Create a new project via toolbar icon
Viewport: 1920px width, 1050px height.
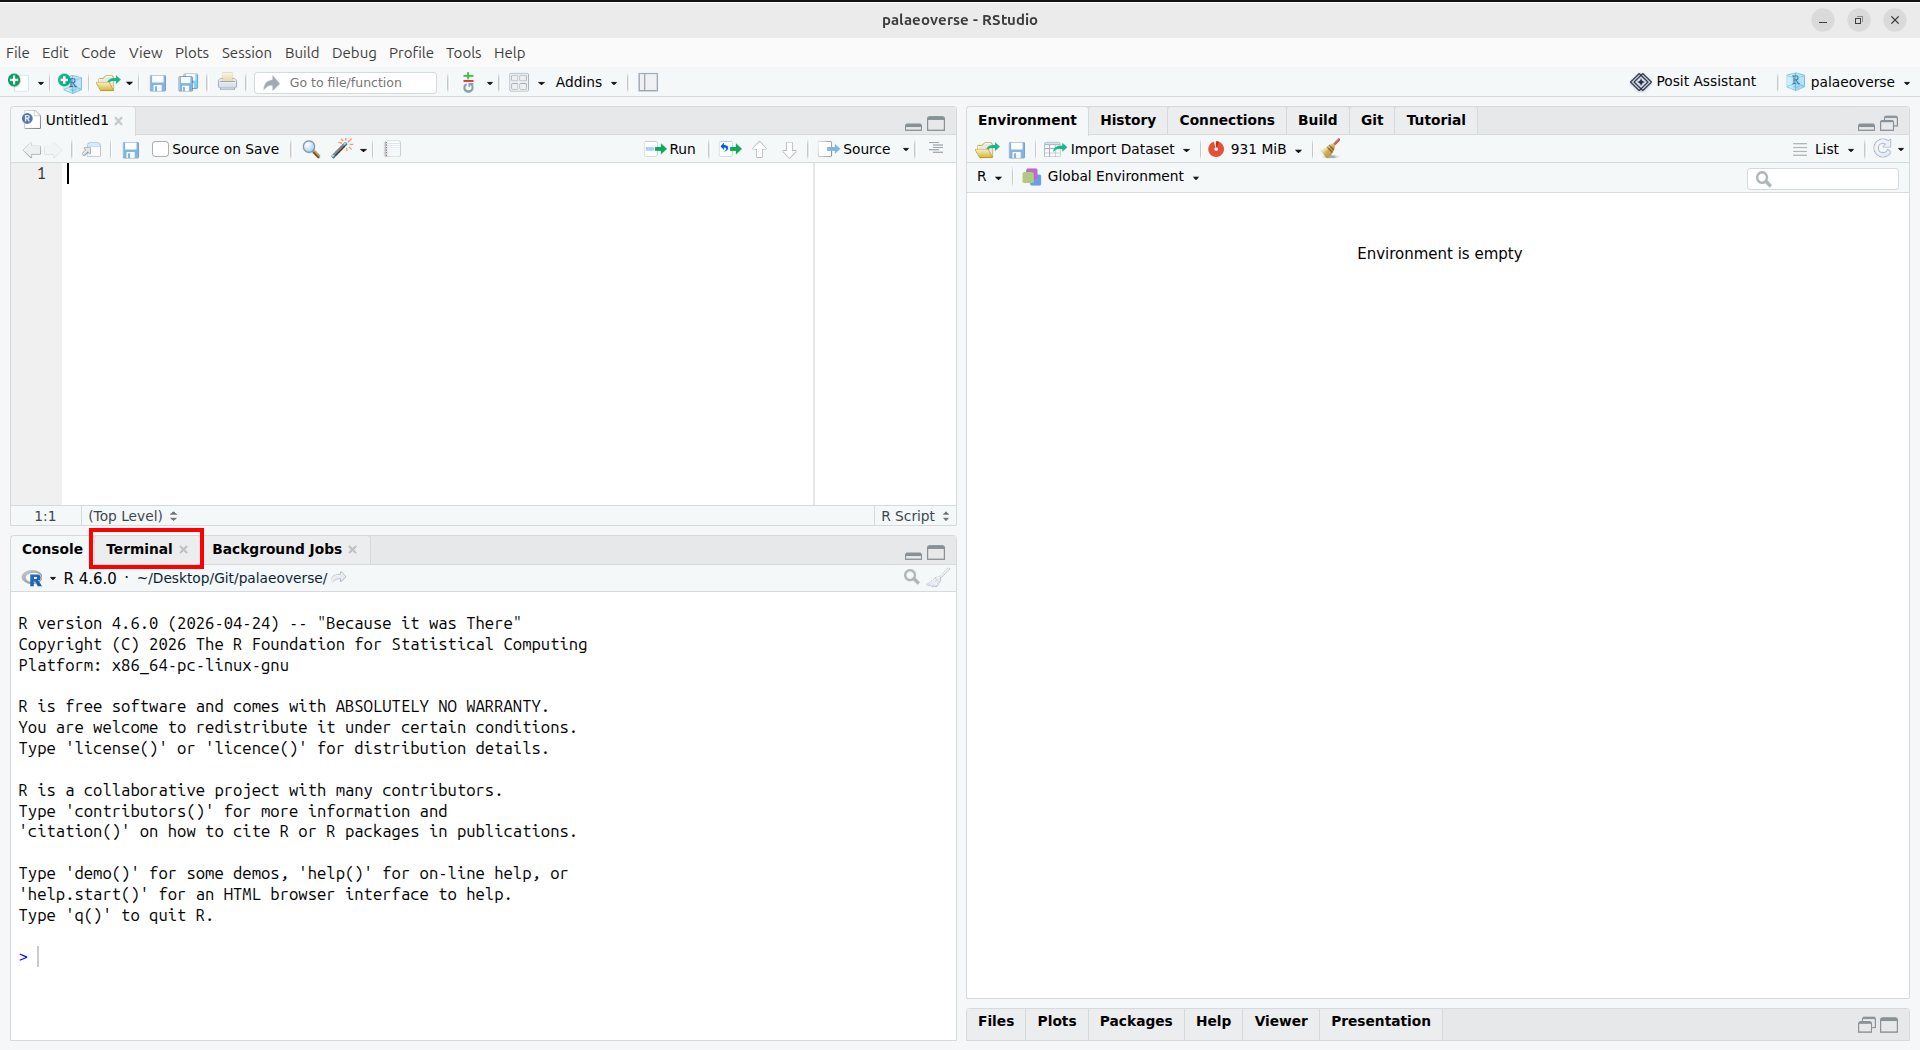click(68, 82)
